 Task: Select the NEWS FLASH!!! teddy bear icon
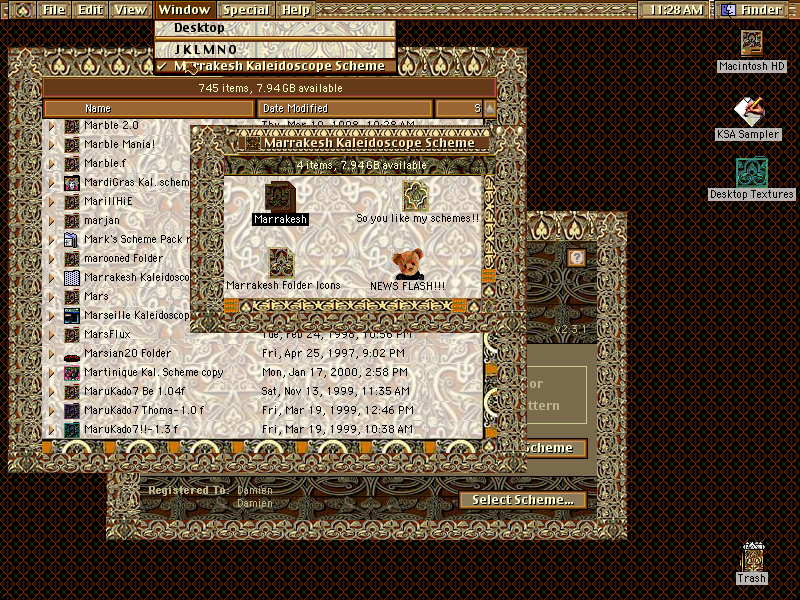[408, 263]
